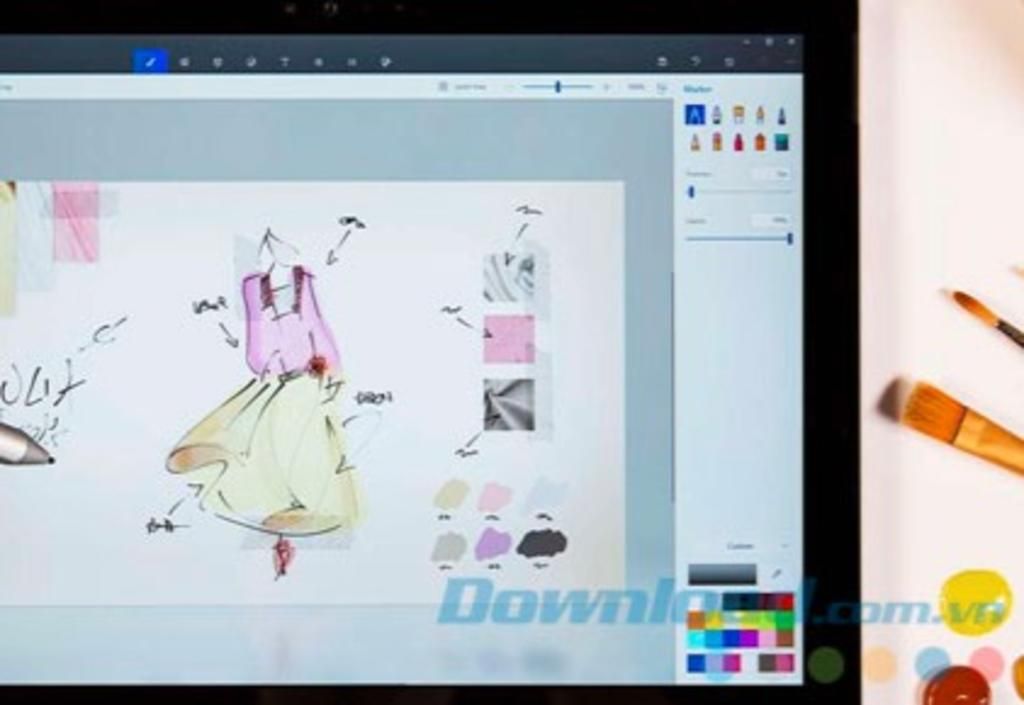Choose the Watercolor brush

(760, 116)
